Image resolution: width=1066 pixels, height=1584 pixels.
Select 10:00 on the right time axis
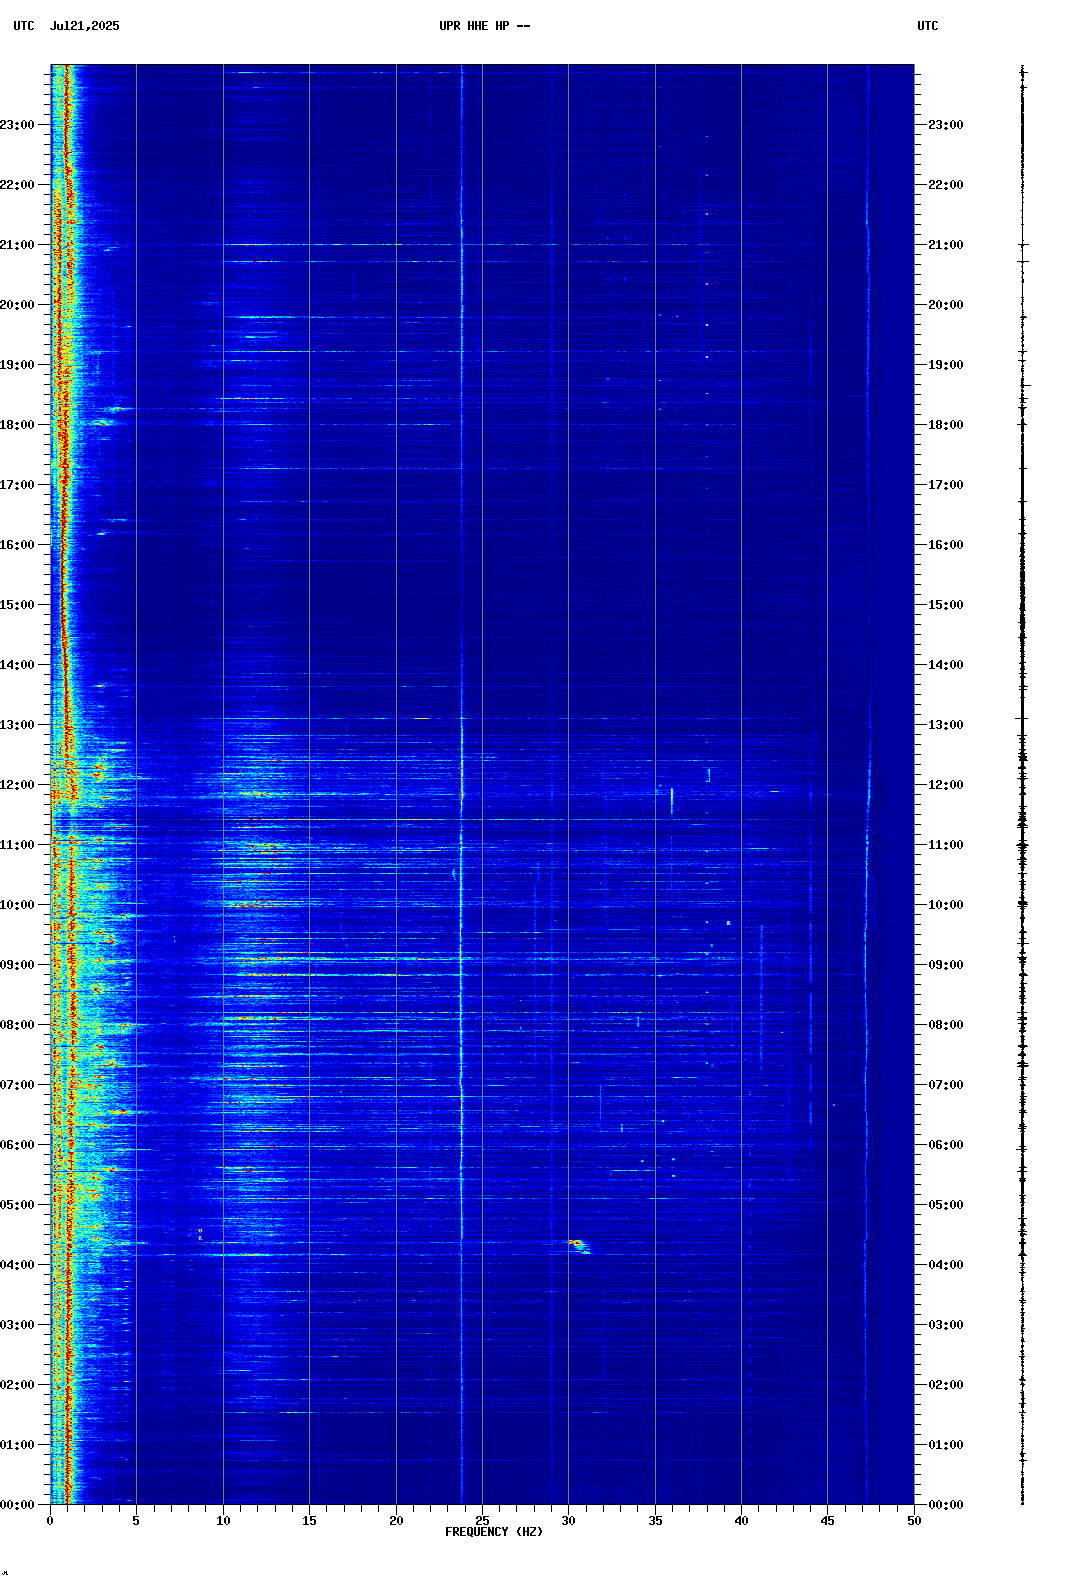click(946, 905)
